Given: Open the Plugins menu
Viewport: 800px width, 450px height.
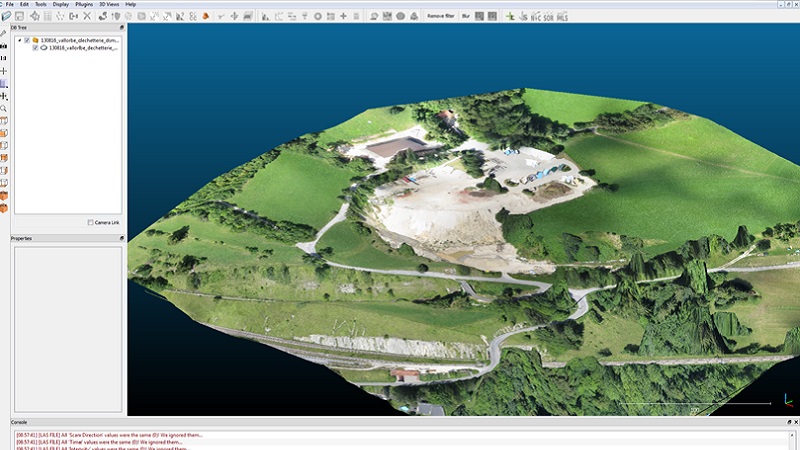Looking at the screenshot, I should pyautogui.click(x=84, y=4).
